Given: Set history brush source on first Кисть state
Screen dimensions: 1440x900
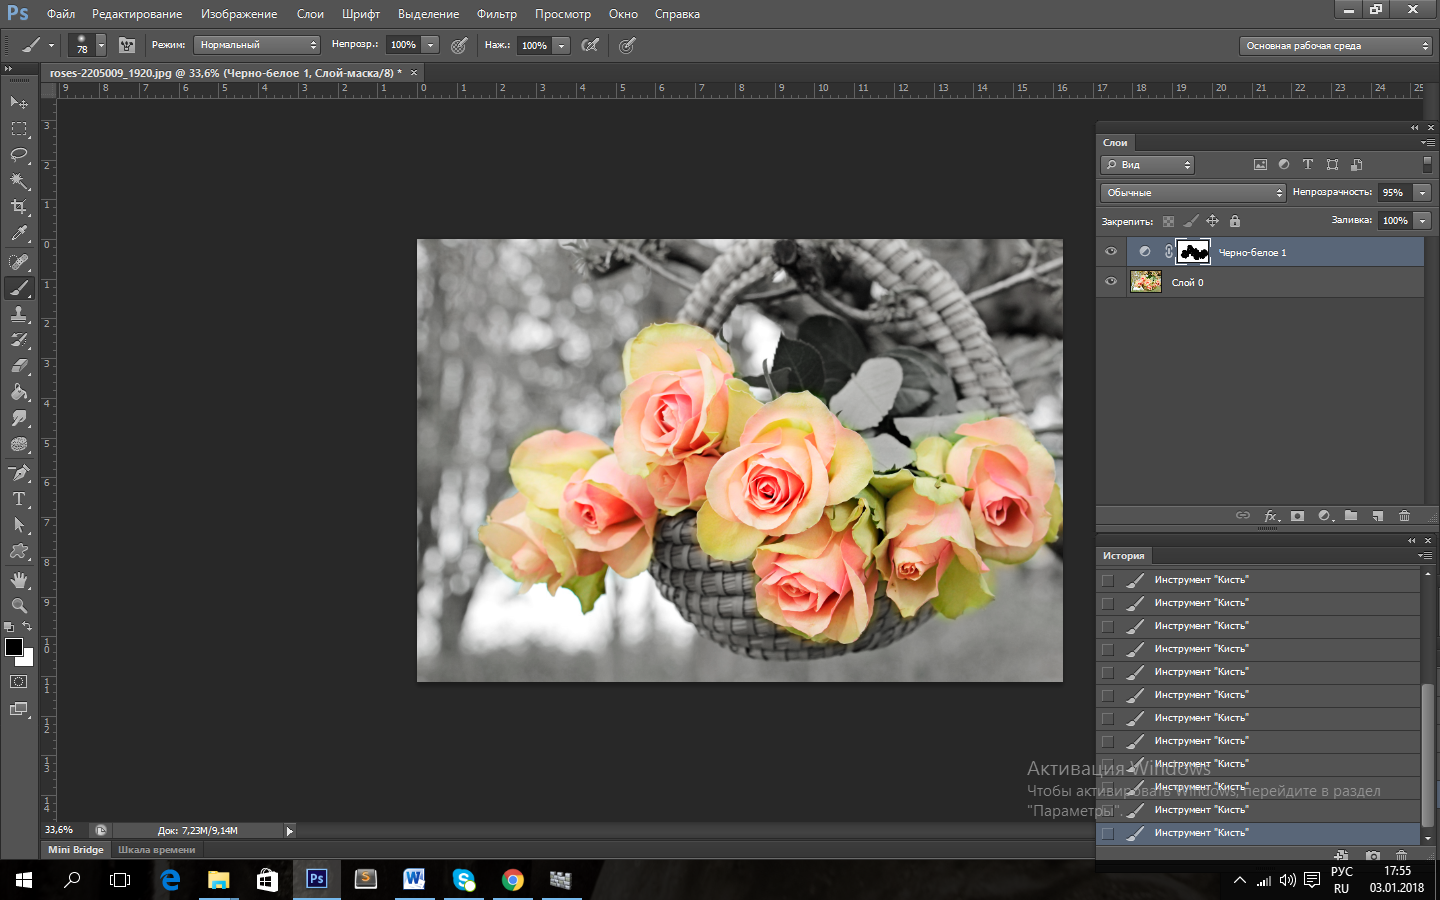Looking at the screenshot, I should click(x=1107, y=580).
